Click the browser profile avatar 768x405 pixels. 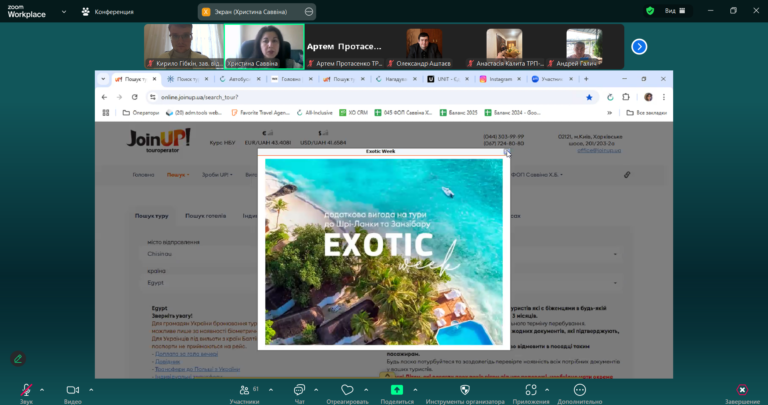coord(648,97)
